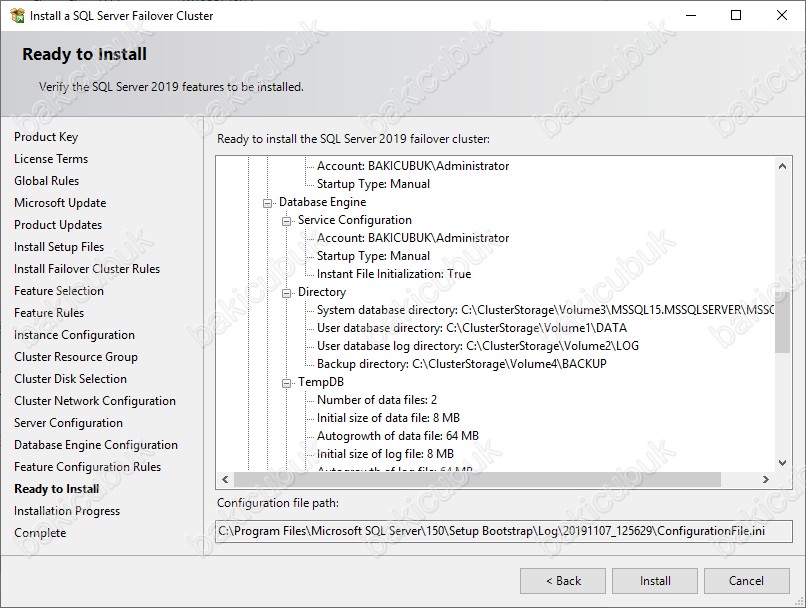The image size is (806, 608).
Task: Cancel the SQL Server setup
Action: (746, 581)
